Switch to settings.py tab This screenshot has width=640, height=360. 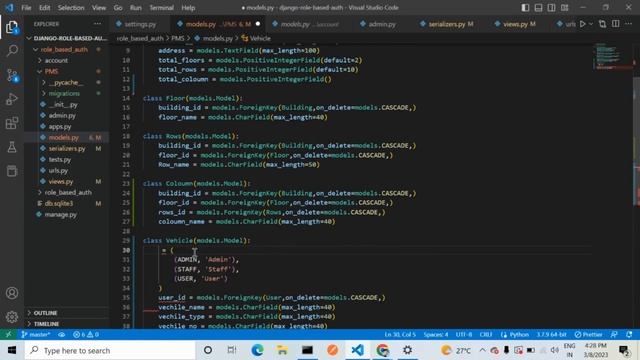[x=140, y=24]
